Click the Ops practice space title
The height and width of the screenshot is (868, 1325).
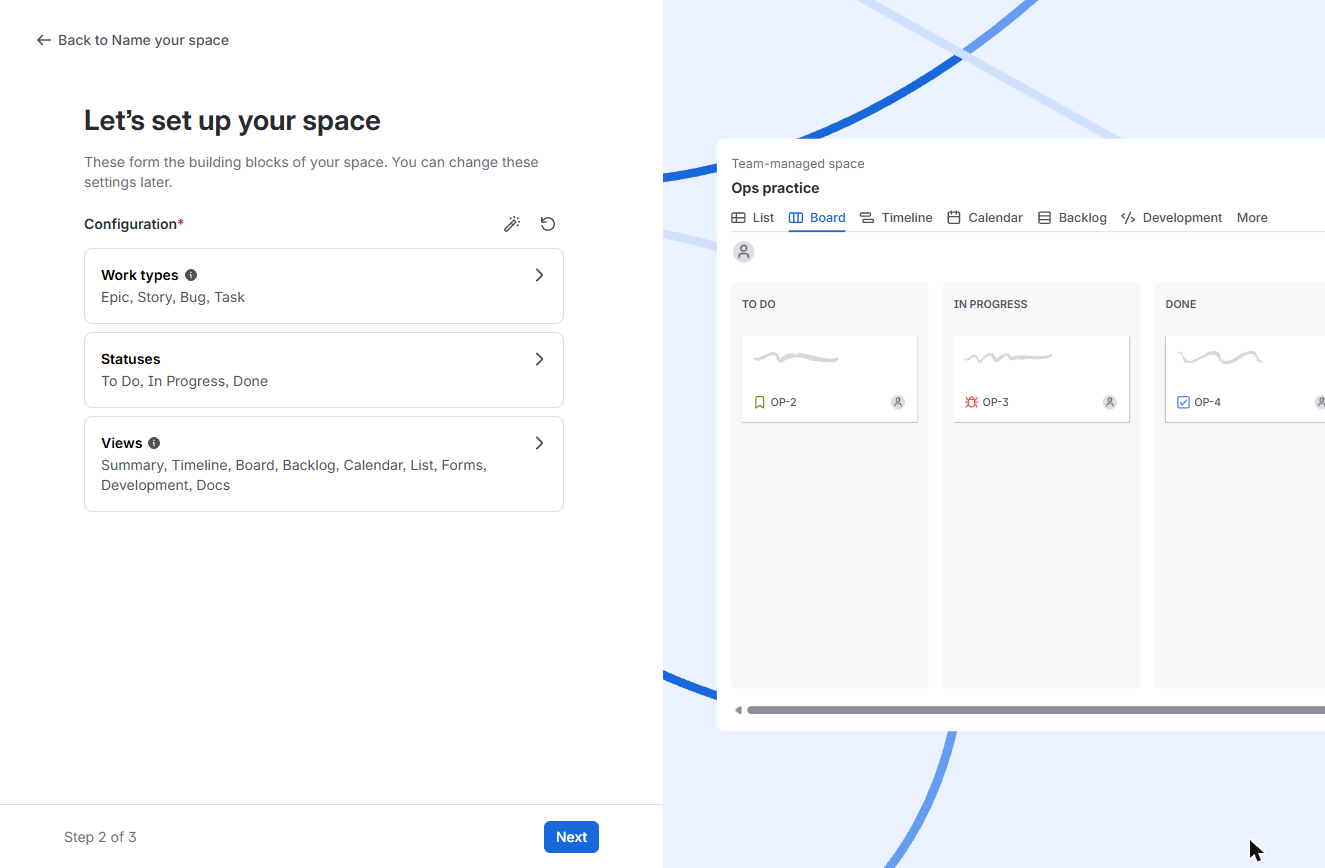pyautogui.click(x=775, y=188)
